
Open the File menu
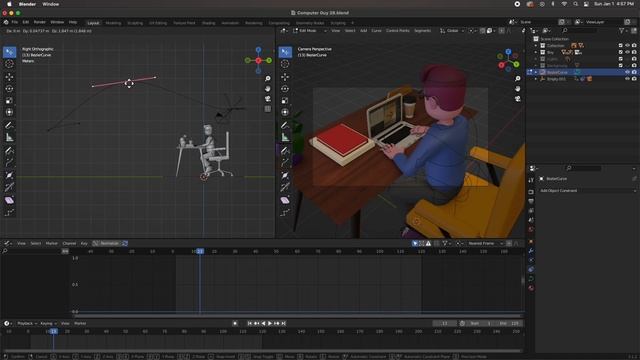point(15,22)
